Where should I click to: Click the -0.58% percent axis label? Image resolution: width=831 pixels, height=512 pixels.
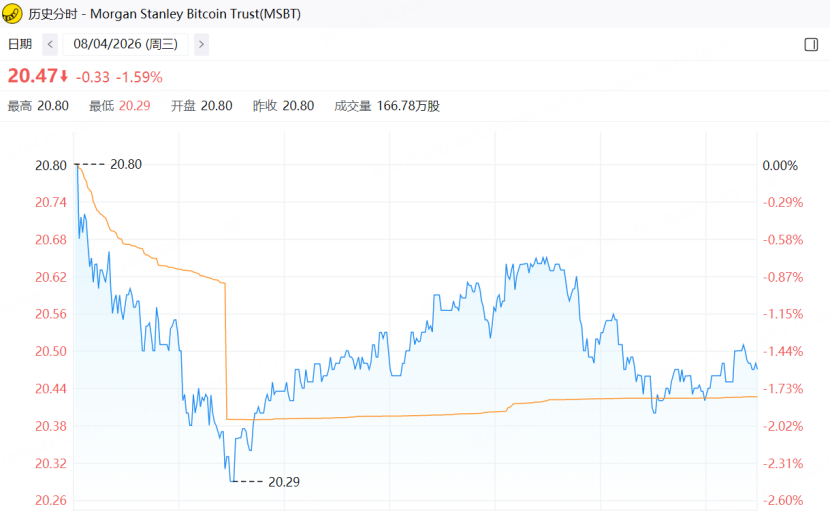pyautogui.click(x=783, y=240)
